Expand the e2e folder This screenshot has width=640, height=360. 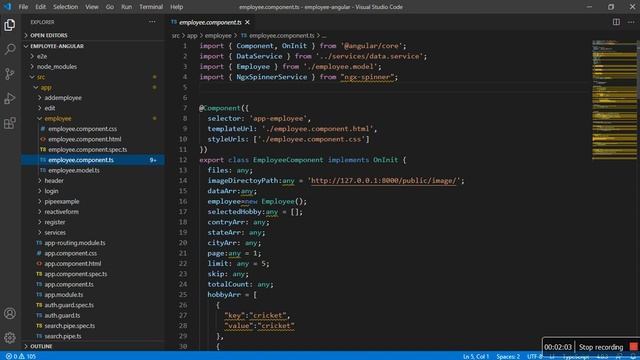(93, 56)
